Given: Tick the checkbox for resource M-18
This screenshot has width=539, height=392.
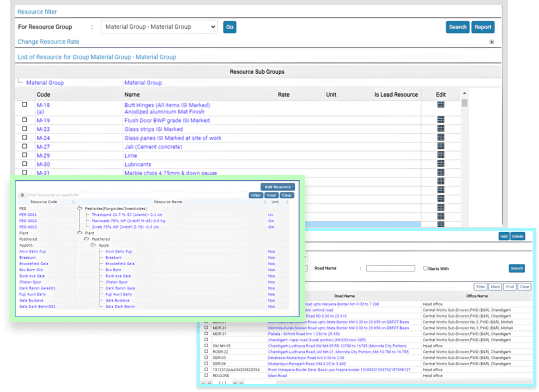Looking at the screenshot, I should coord(24,105).
